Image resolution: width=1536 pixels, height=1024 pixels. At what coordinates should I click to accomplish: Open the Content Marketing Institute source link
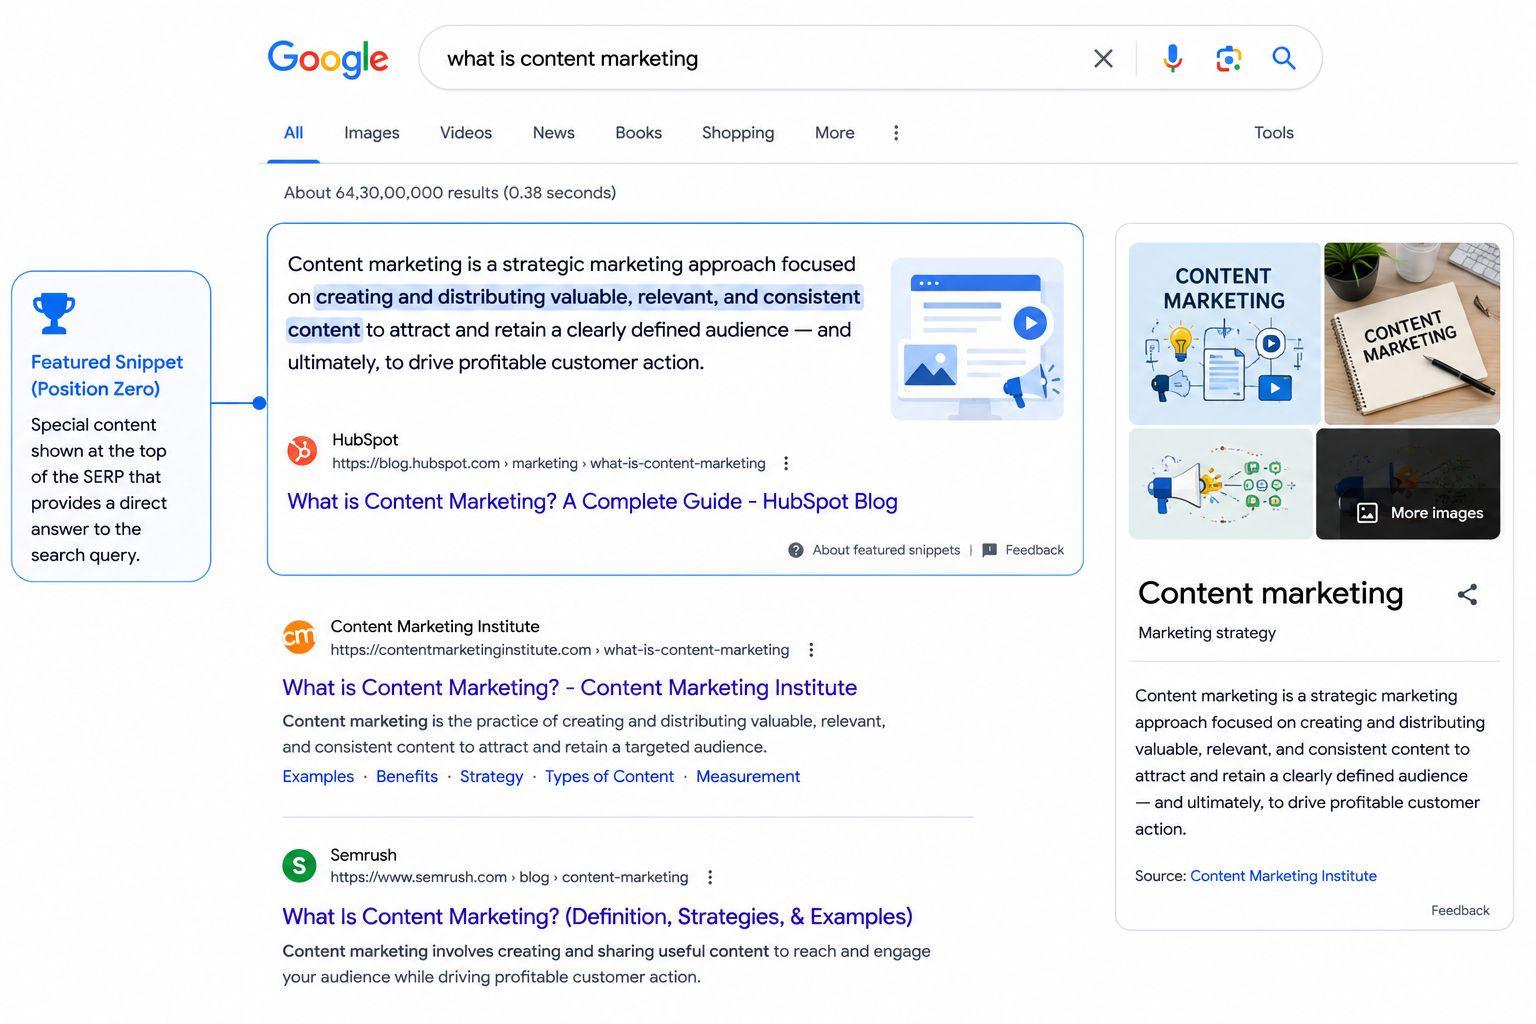(x=1283, y=876)
